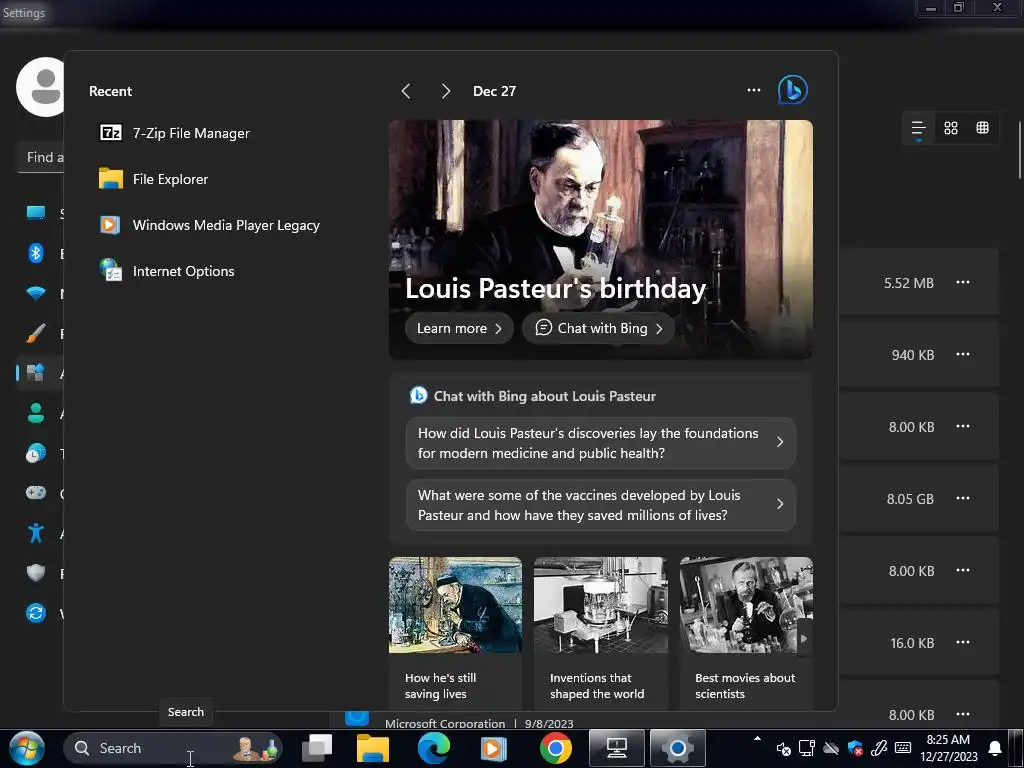Open more options for the 5.52 MB app
Image resolution: width=1024 pixels, height=768 pixels.
point(963,283)
